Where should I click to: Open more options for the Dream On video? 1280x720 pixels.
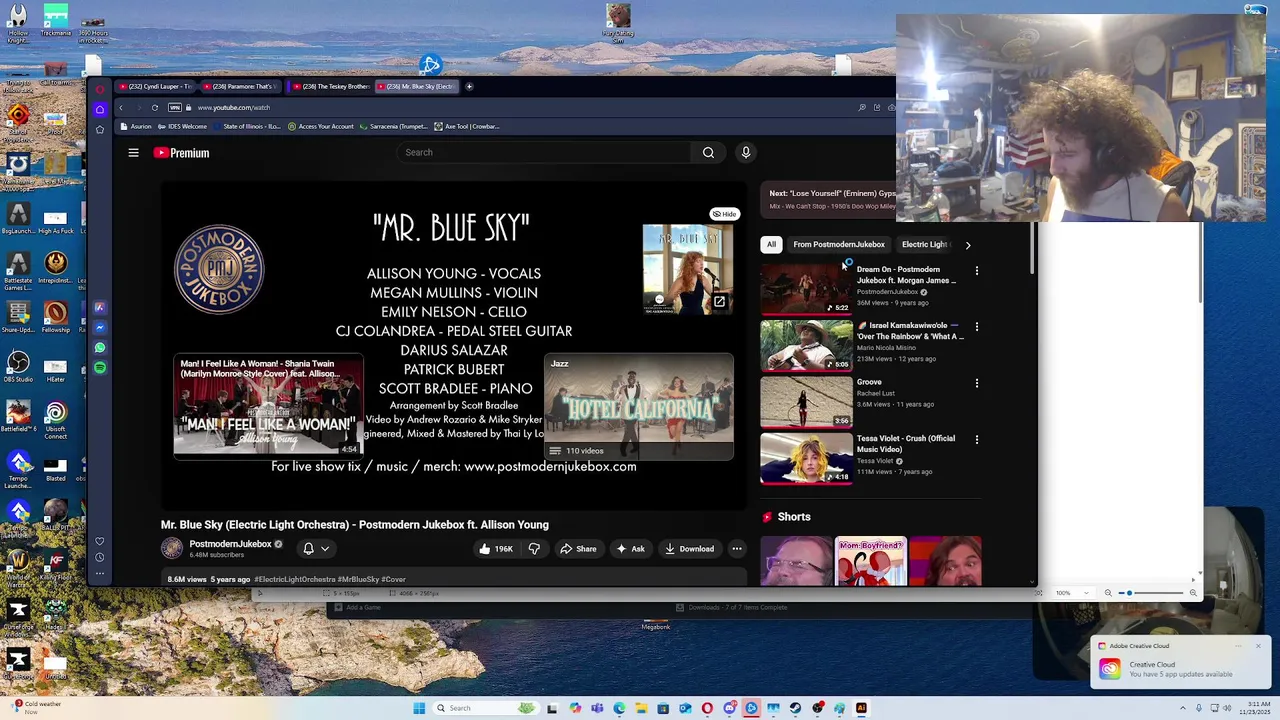[x=977, y=271]
